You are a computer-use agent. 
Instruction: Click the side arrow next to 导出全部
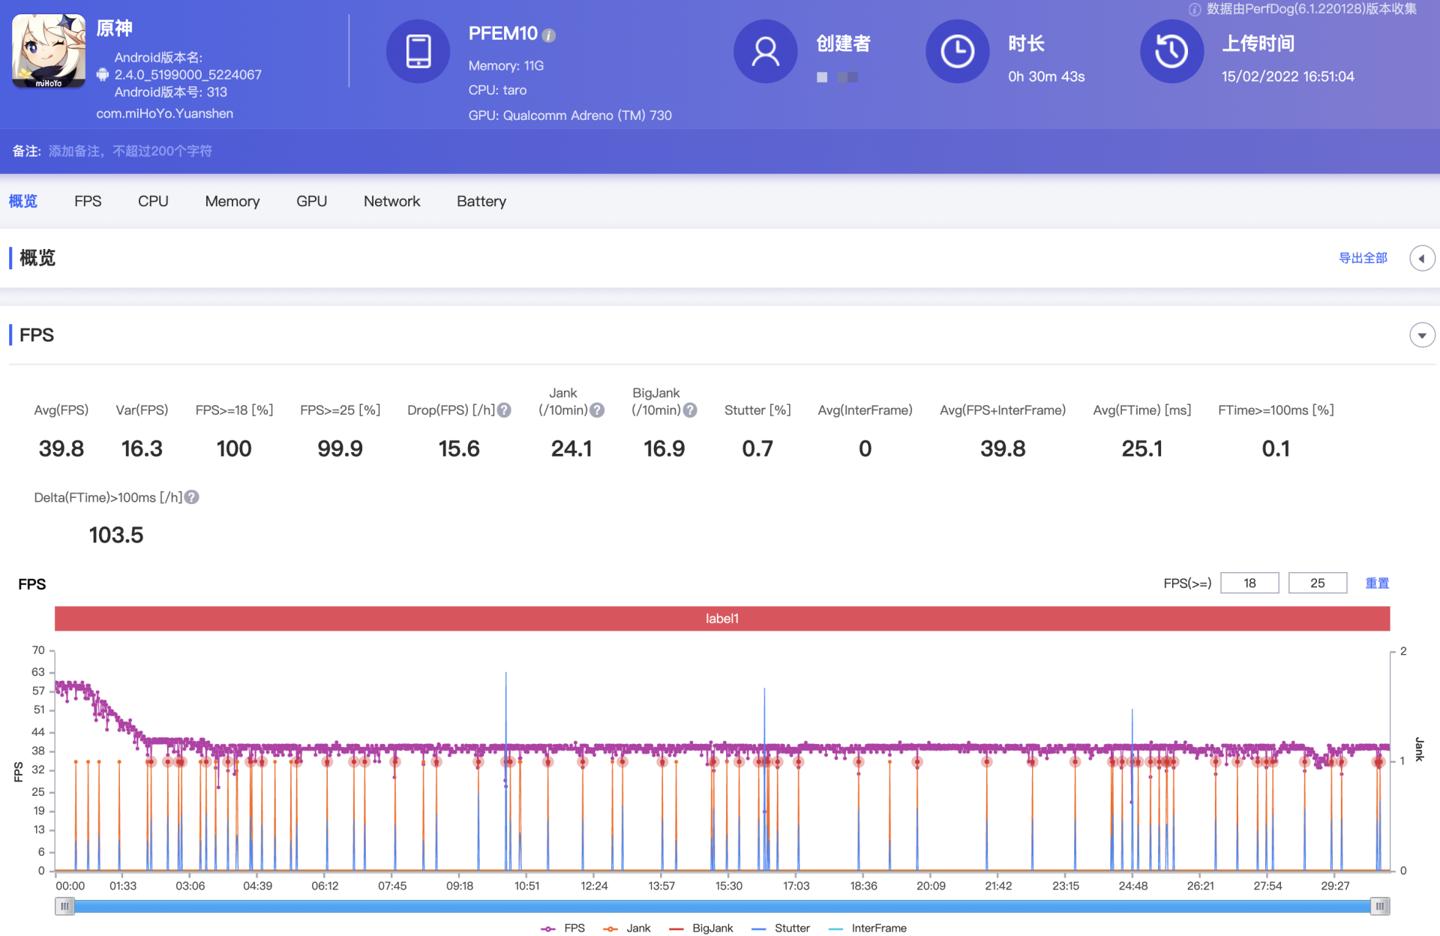pyautogui.click(x=1422, y=258)
